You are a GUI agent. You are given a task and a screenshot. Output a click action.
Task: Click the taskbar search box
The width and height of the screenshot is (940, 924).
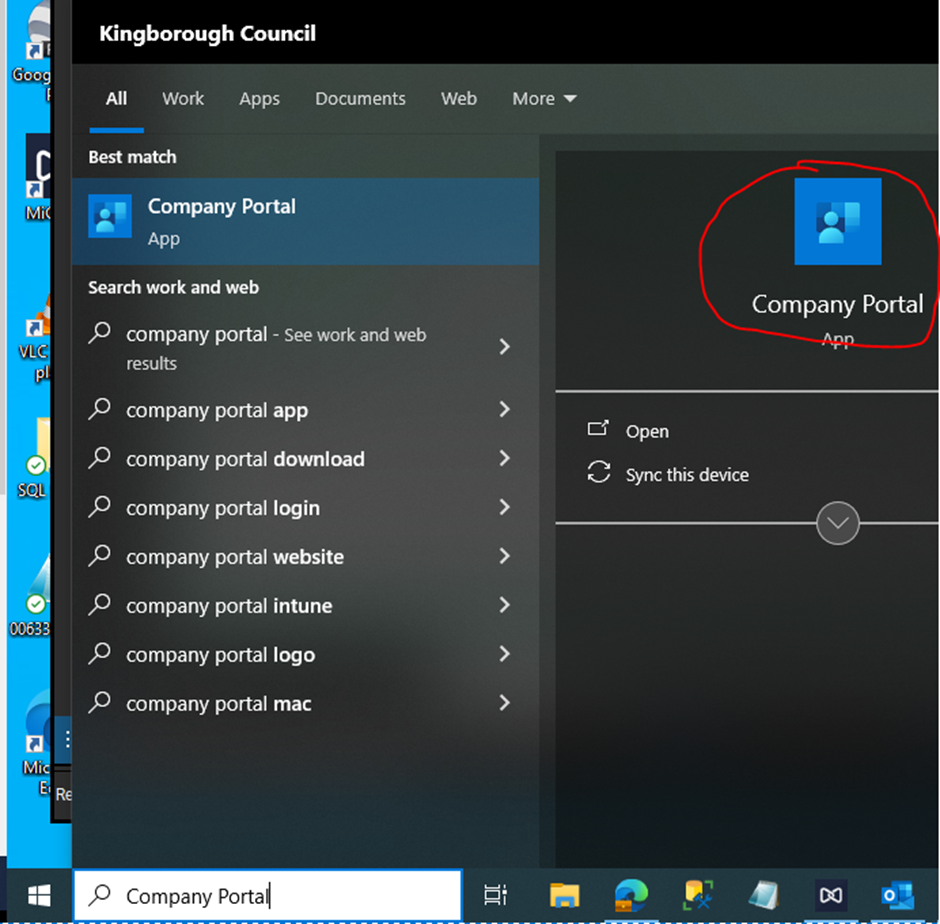tap(267, 895)
